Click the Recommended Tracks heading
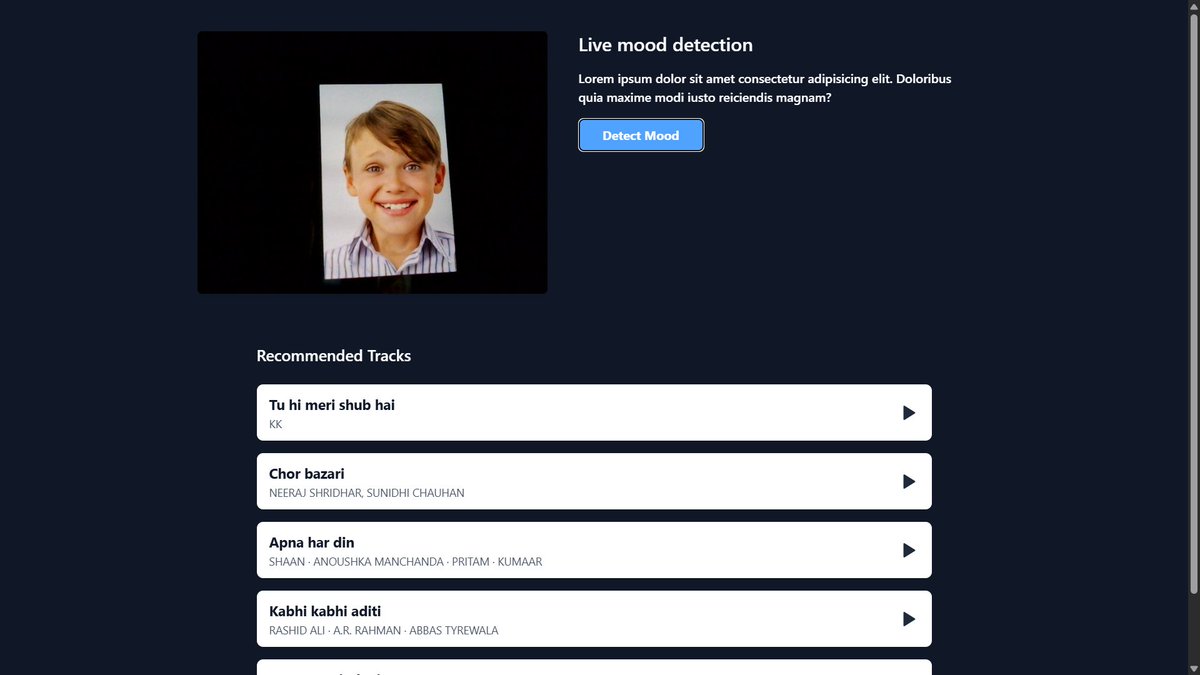 pyautogui.click(x=334, y=356)
